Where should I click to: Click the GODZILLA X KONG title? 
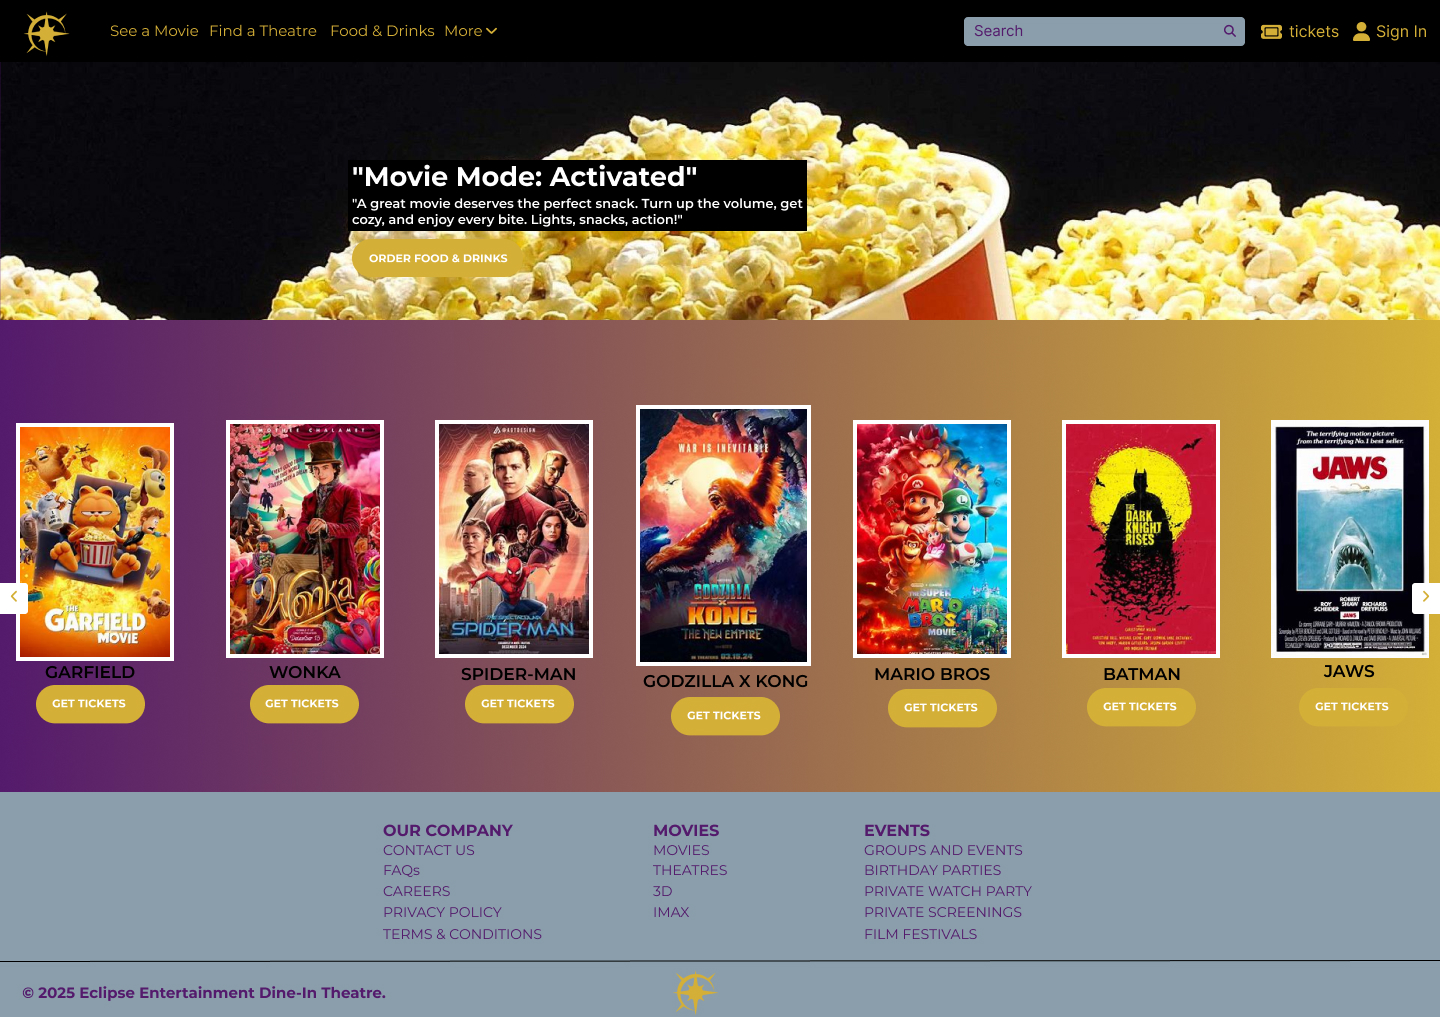point(725,681)
